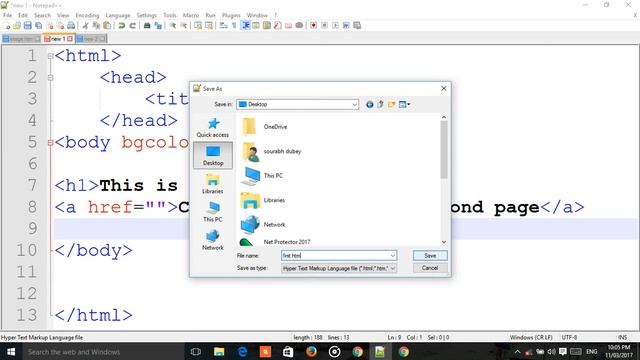Click the Save Recorded Macro icon
Screen dimensions: 640x360
(357, 26)
